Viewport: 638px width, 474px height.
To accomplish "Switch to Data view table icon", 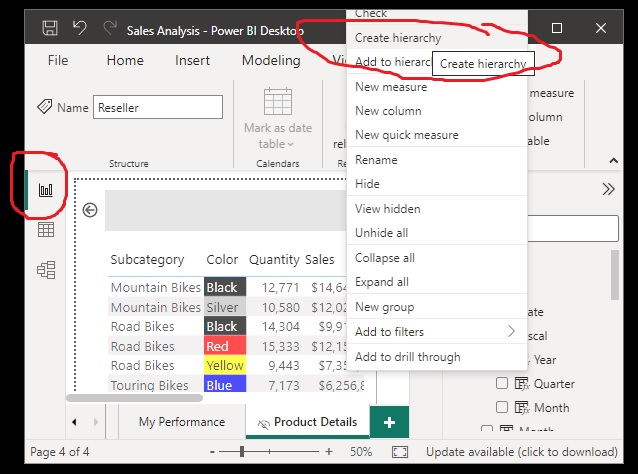I will coord(46,230).
